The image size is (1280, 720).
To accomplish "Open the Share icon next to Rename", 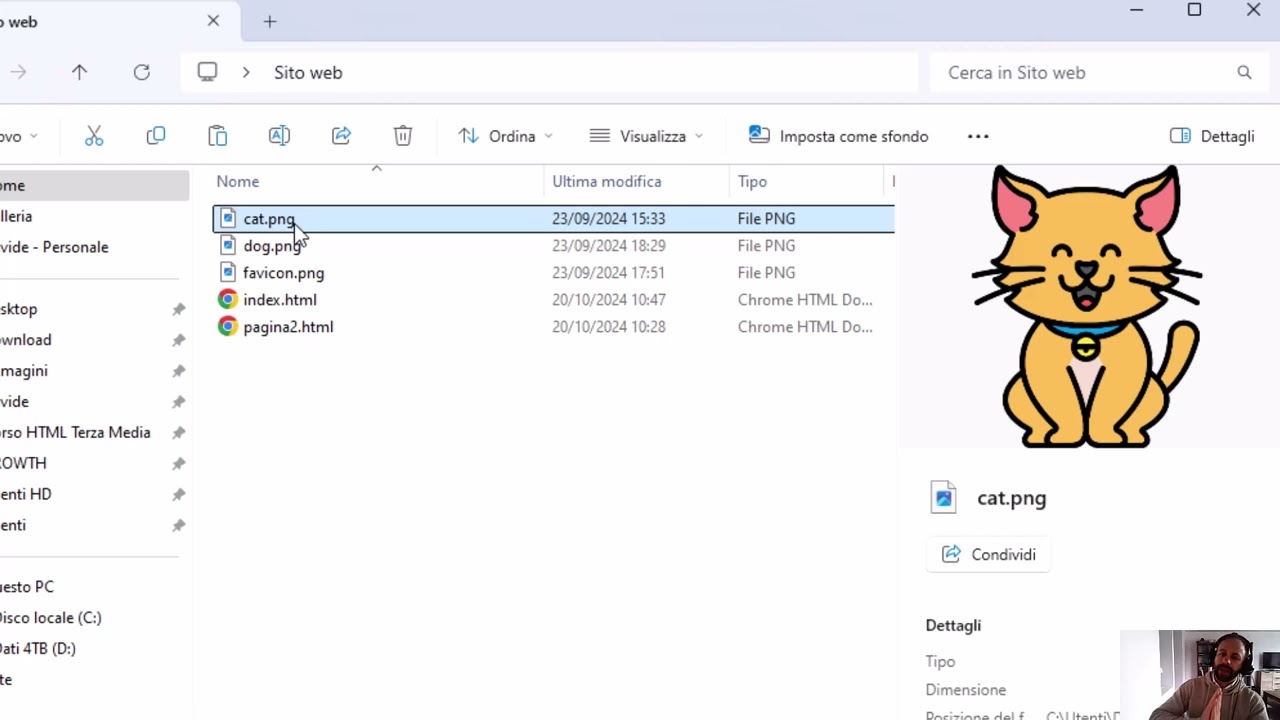I will tap(341, 136).
